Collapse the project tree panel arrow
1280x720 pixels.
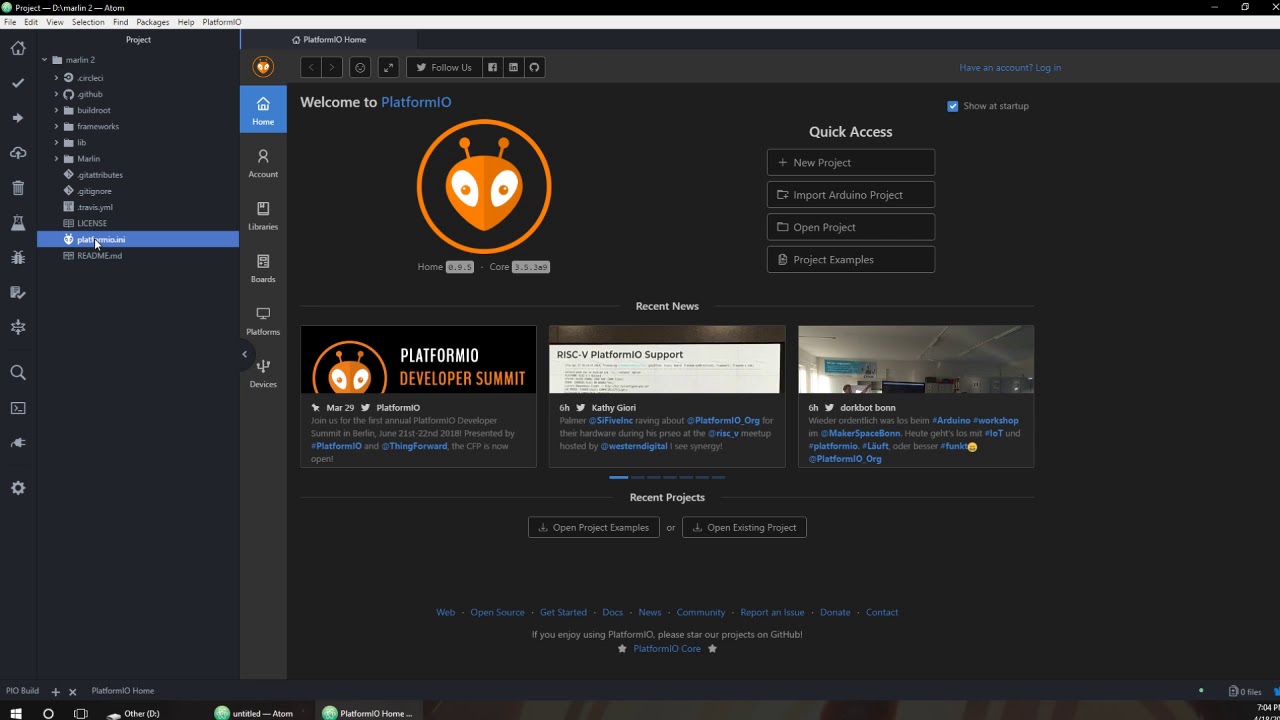click(244, 354)
